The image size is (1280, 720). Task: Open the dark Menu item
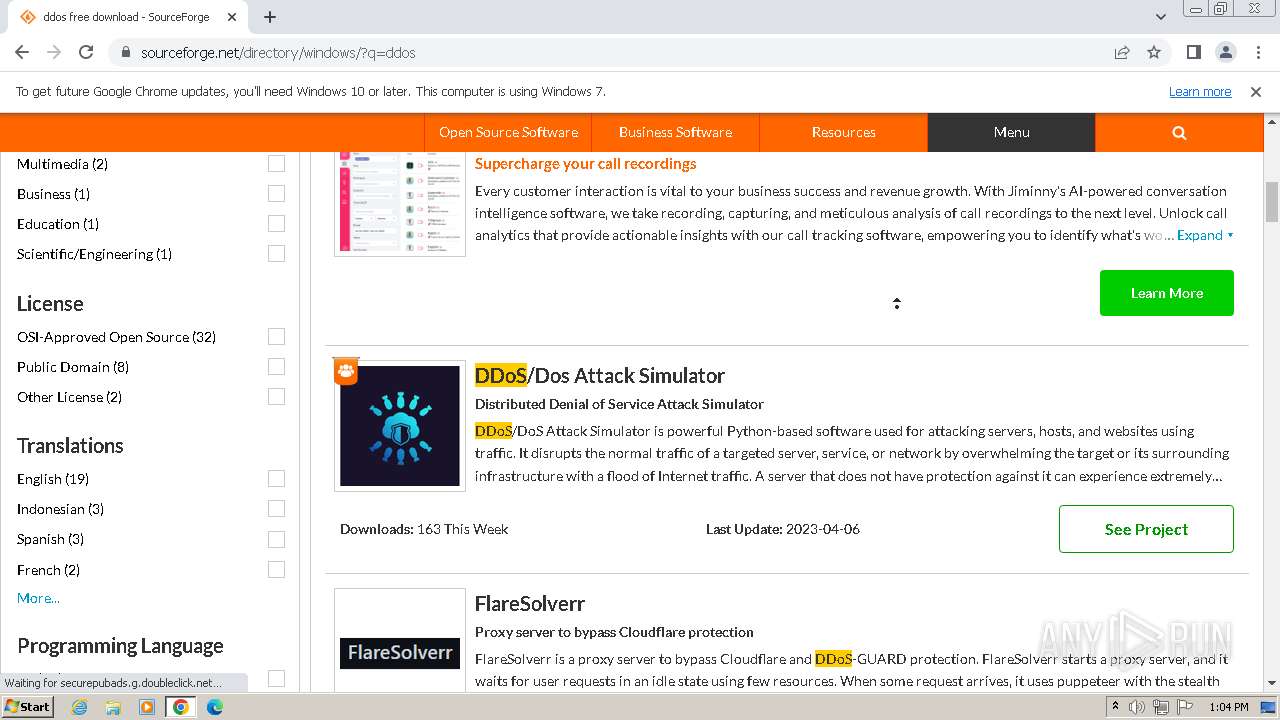pyautogui.click(x=1011, y=132)
